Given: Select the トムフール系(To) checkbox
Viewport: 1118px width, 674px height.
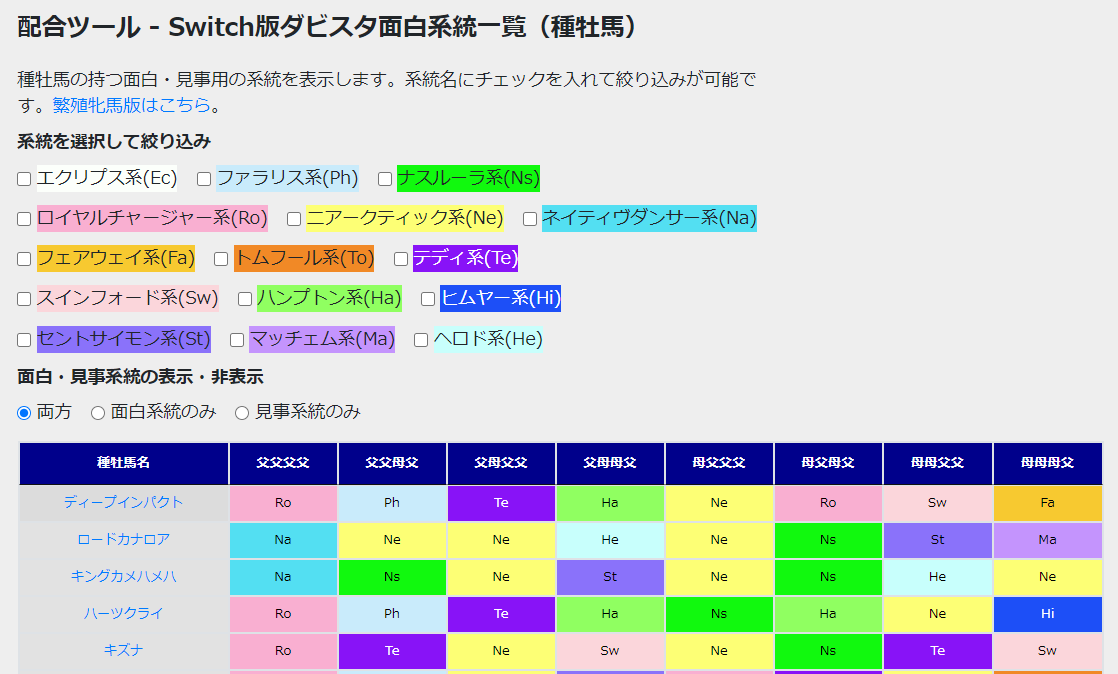Looking at the screenshot, I should pyautogui.click(x=221, y=259).
